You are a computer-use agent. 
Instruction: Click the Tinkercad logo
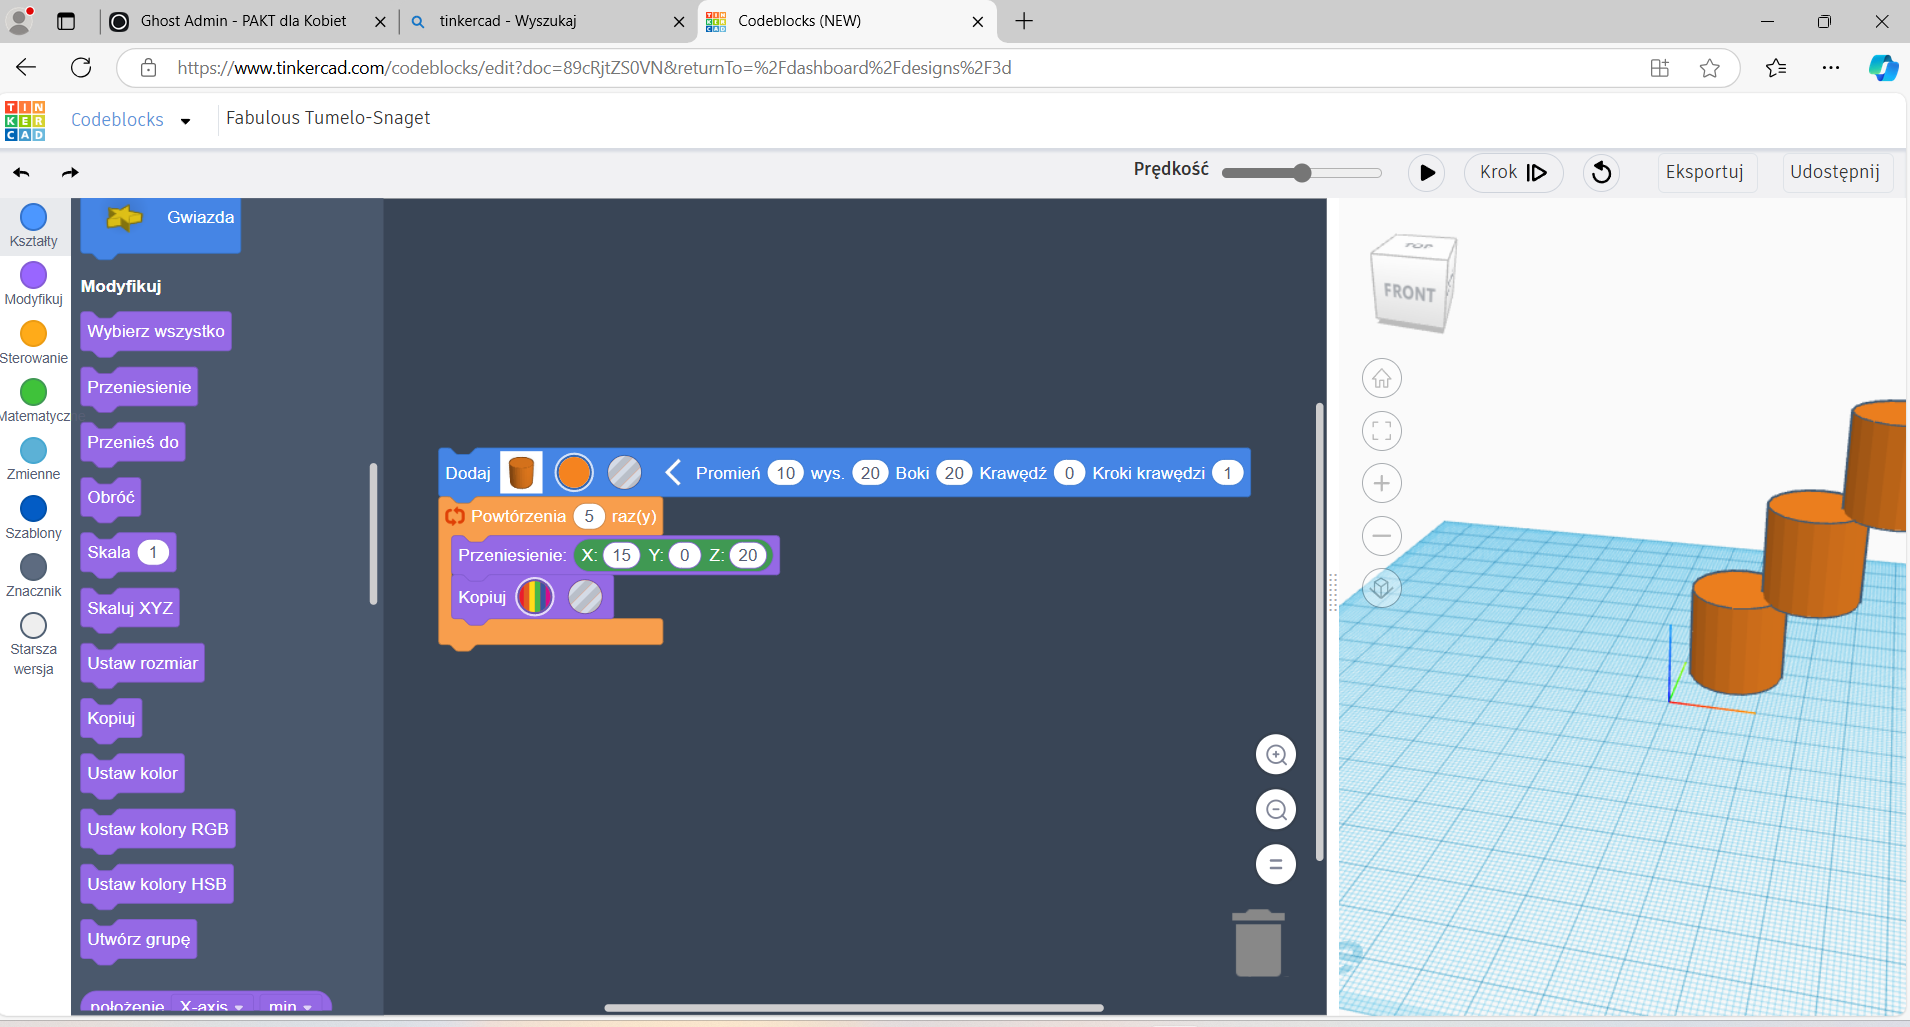[x=25, y=120]
